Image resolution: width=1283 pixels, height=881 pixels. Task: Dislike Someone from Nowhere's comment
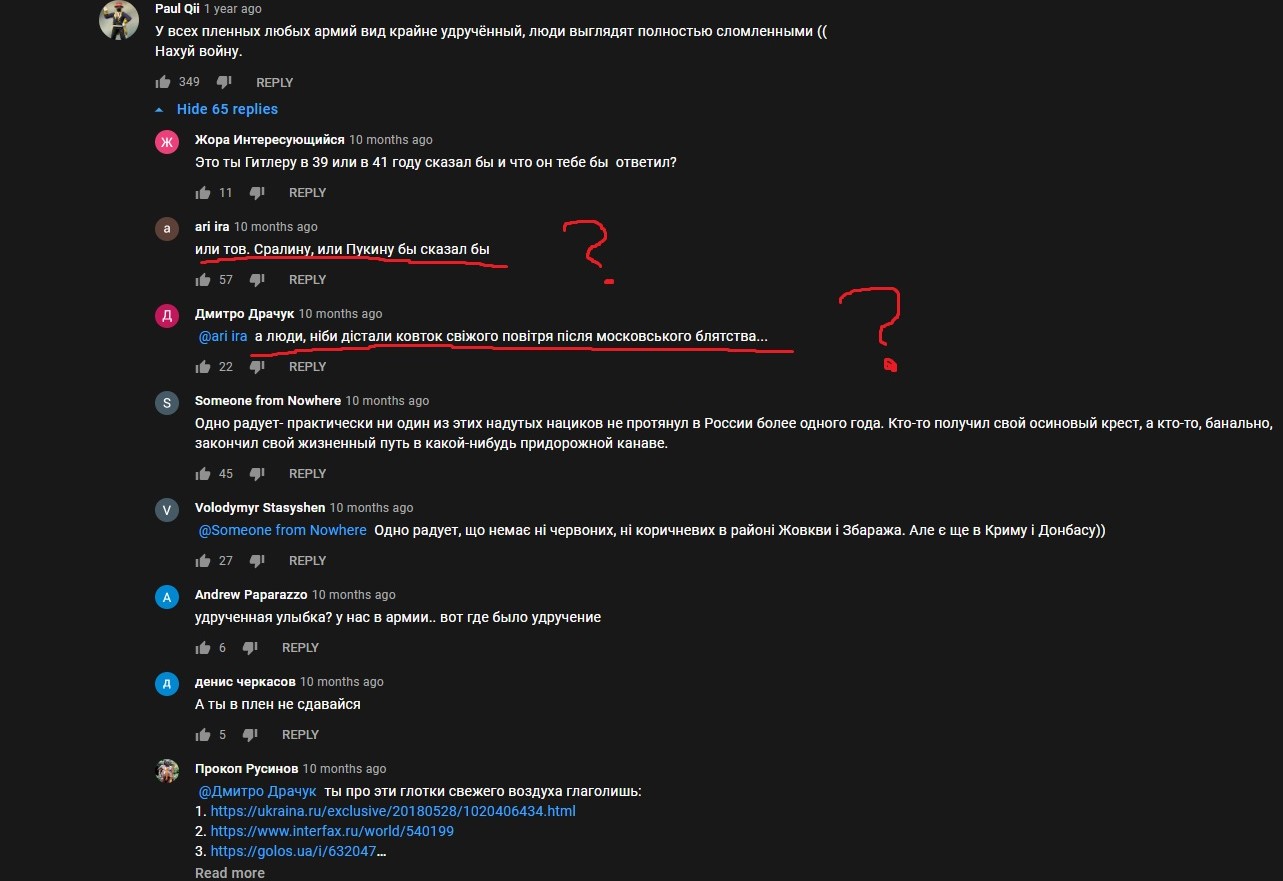(257, 473)
